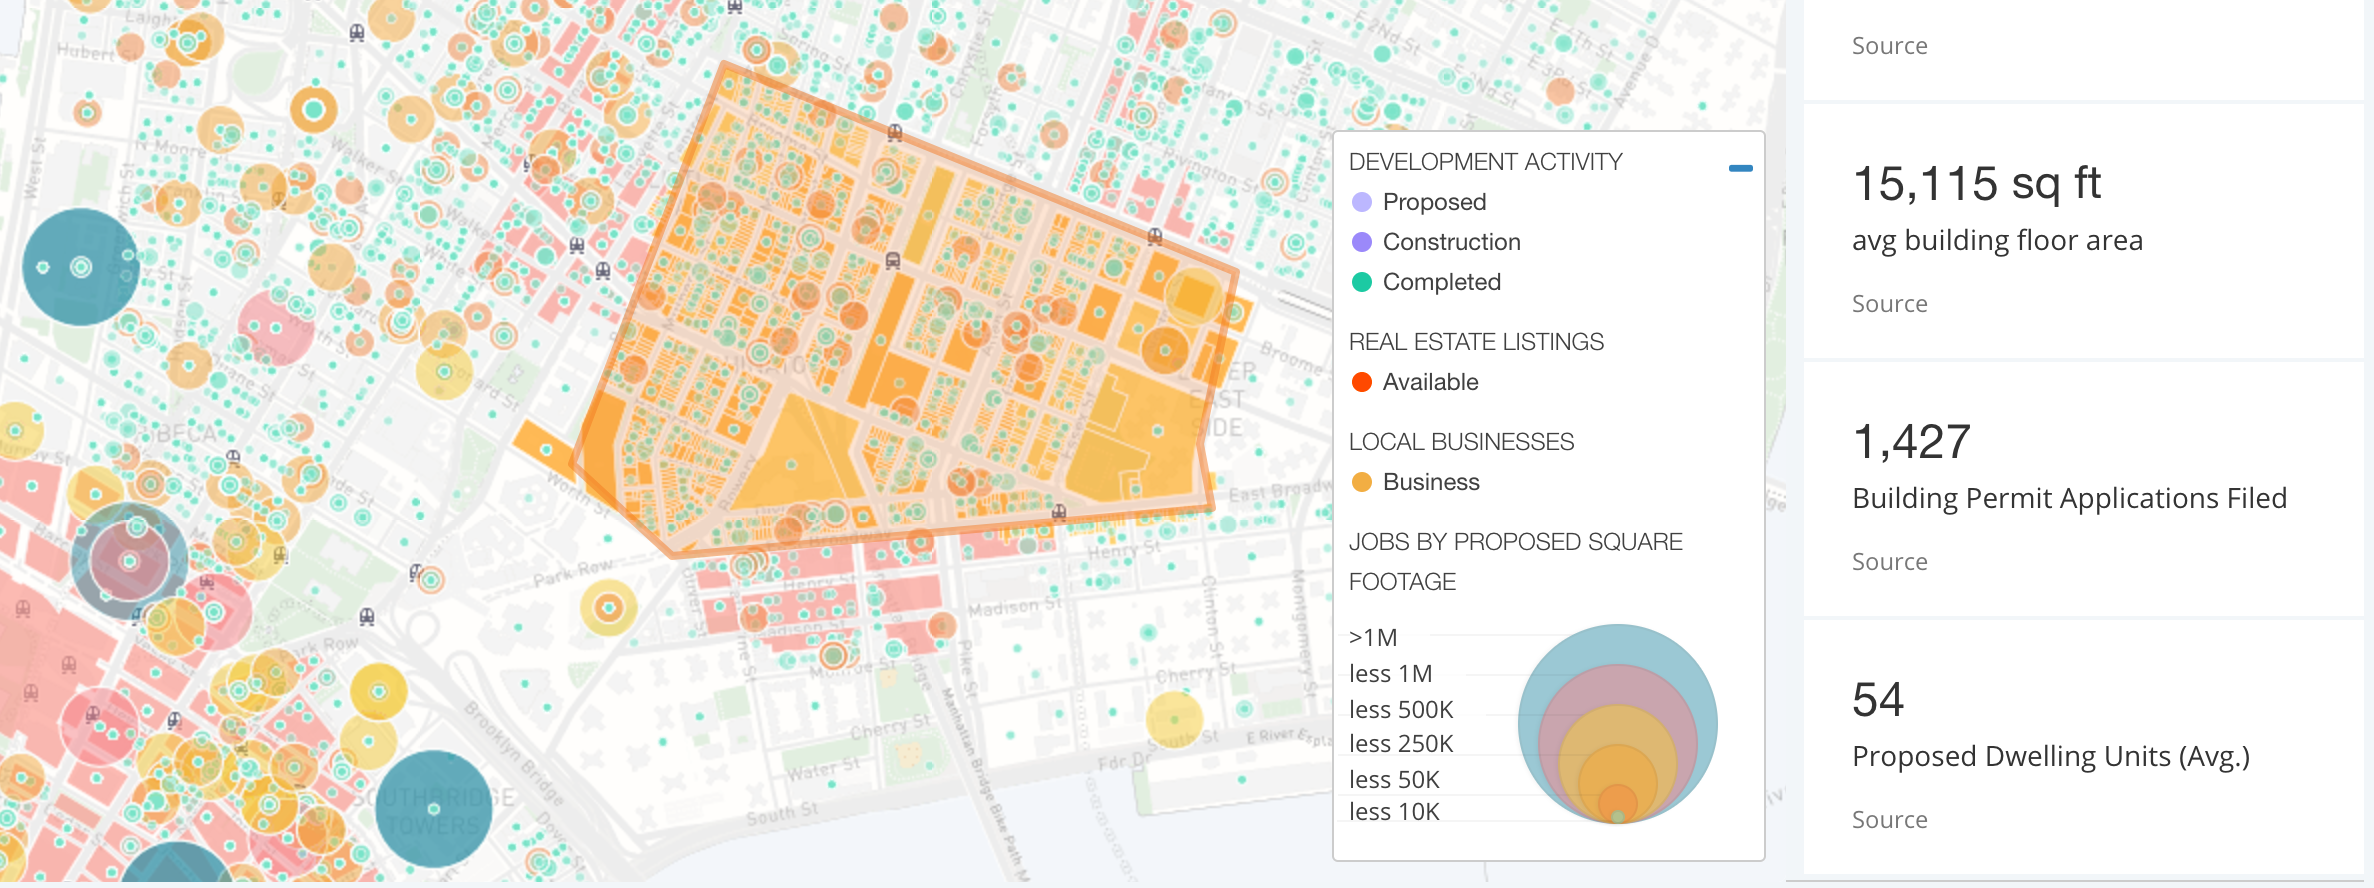Click the Madison St map label
The height and width of the screenshot is (888, 2374).
click(1015, 606)
